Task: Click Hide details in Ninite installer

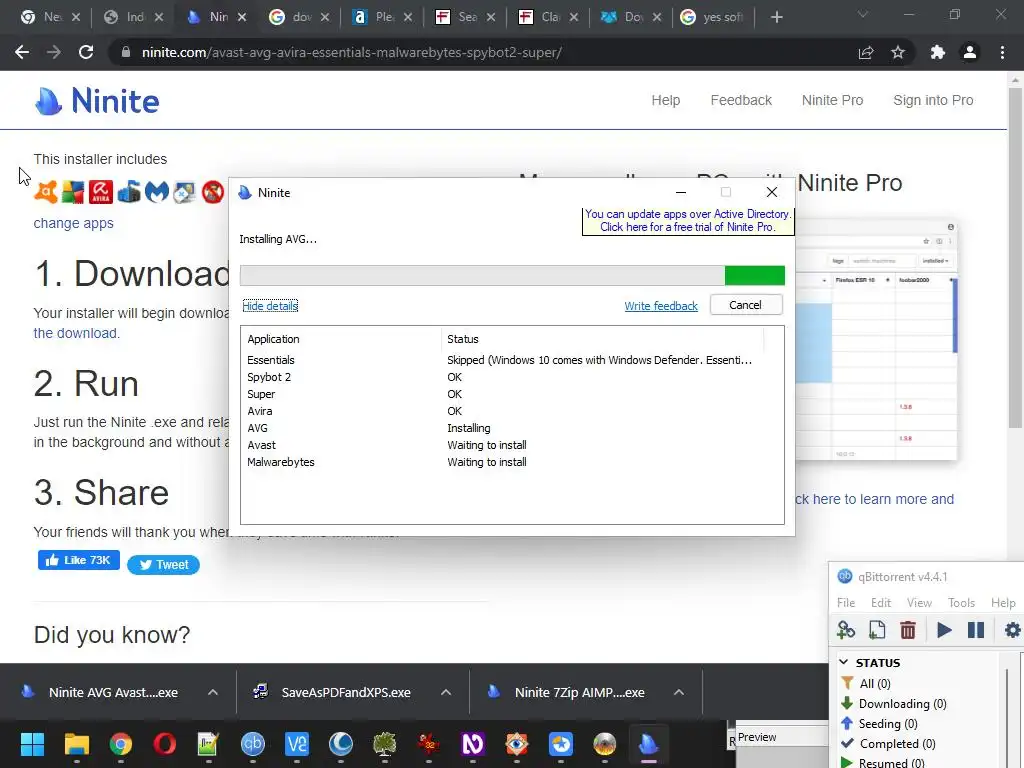Action: (x=270, y=306)
